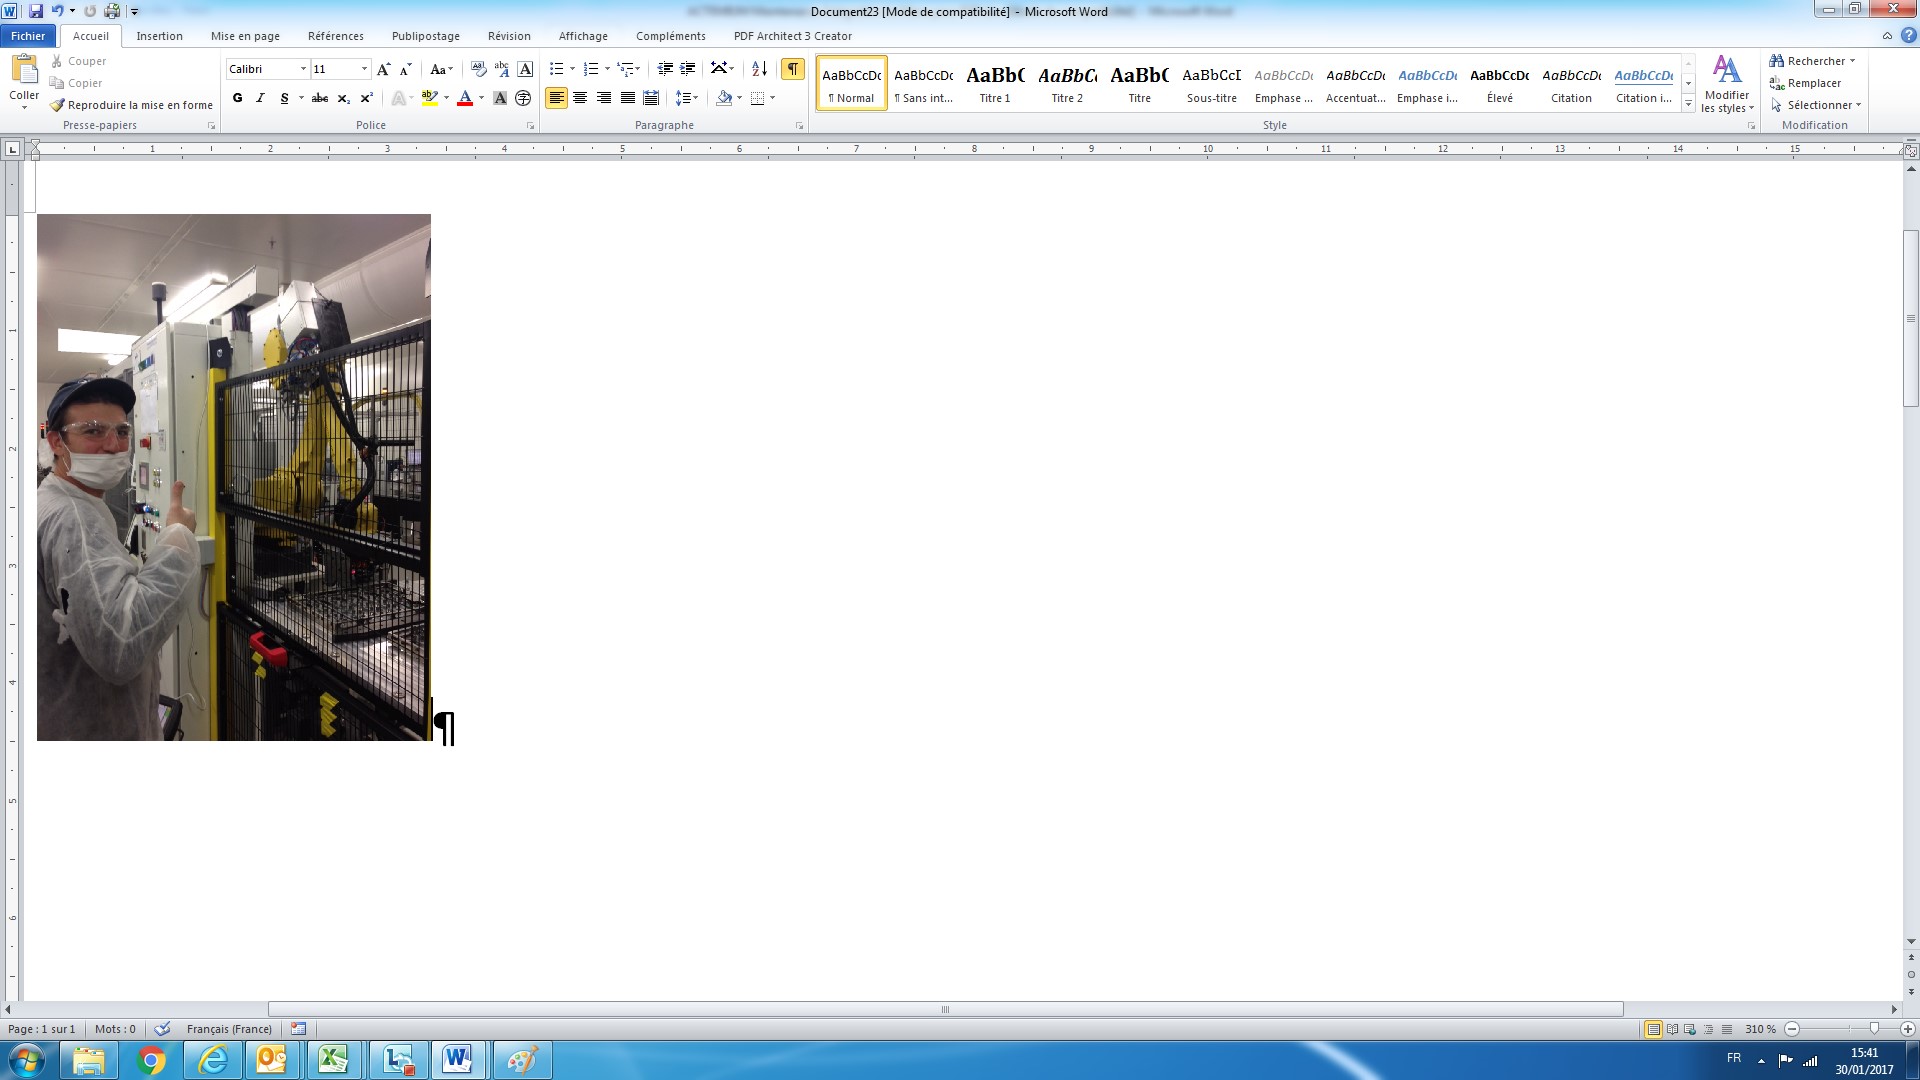Screen dimensions: 1920x1080
Task: Open Excel from the Windows taskbar
Action: [333, 1060]
